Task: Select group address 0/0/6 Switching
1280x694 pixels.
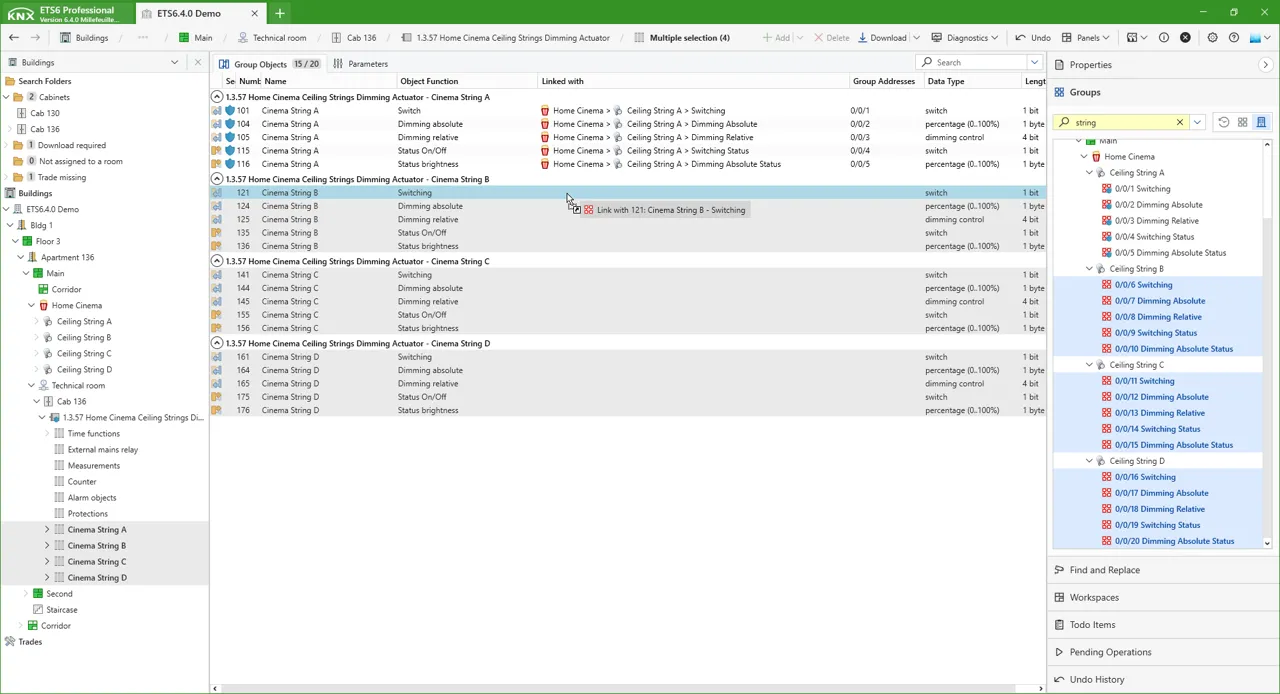Action: tap(1143, 285)
